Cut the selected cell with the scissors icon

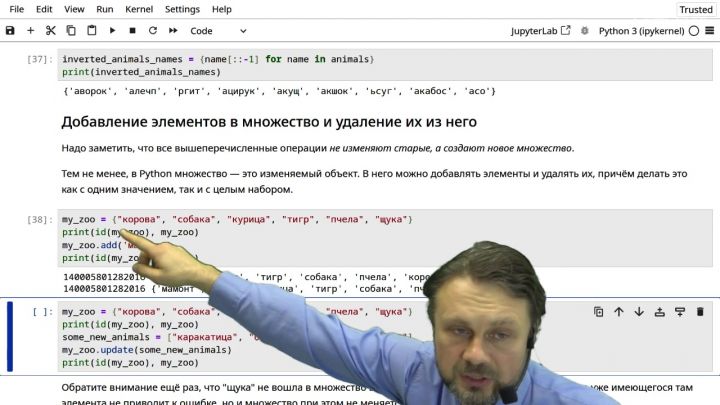tap(51, 31)
